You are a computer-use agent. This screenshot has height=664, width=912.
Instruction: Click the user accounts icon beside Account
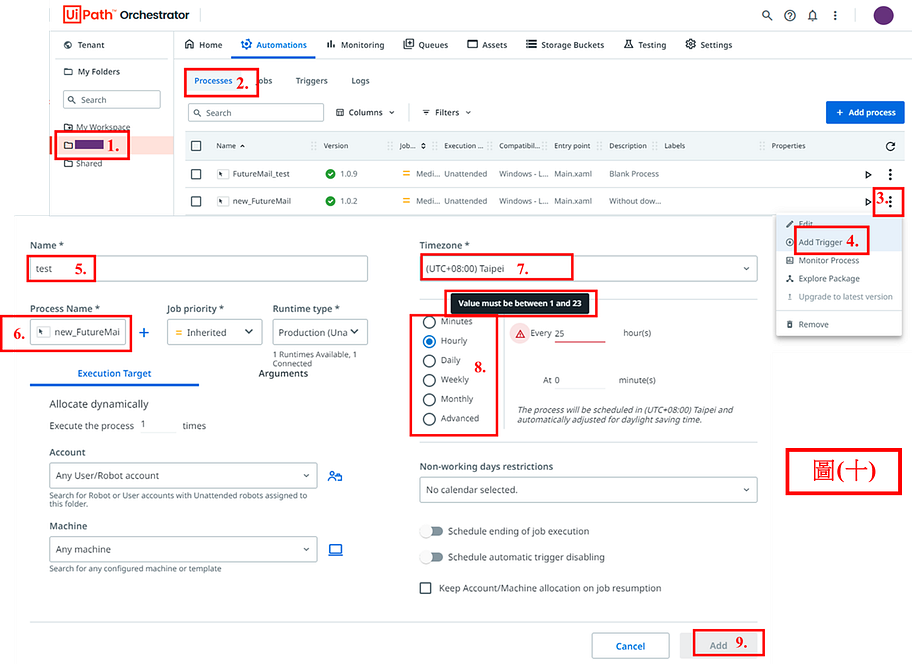click(335, 476)
